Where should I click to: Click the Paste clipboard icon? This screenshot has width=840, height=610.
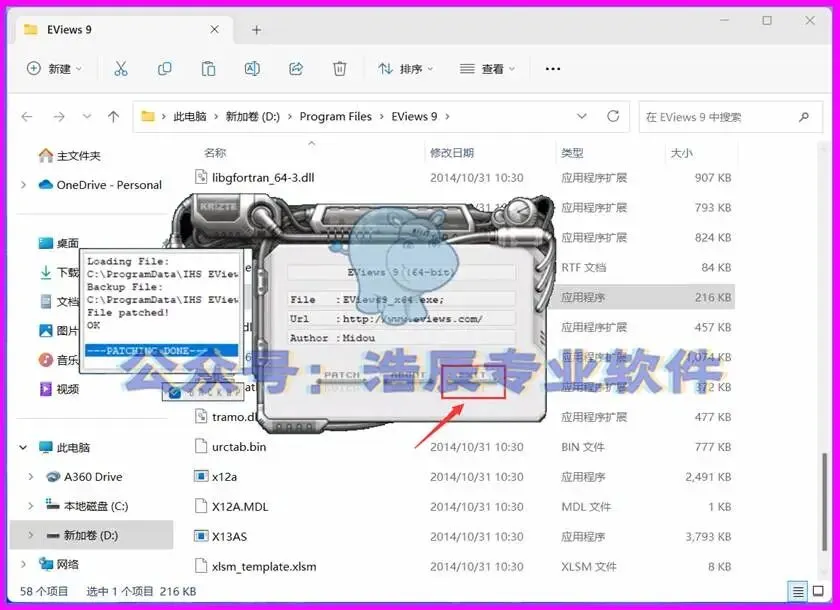click(x=208, y=69)
